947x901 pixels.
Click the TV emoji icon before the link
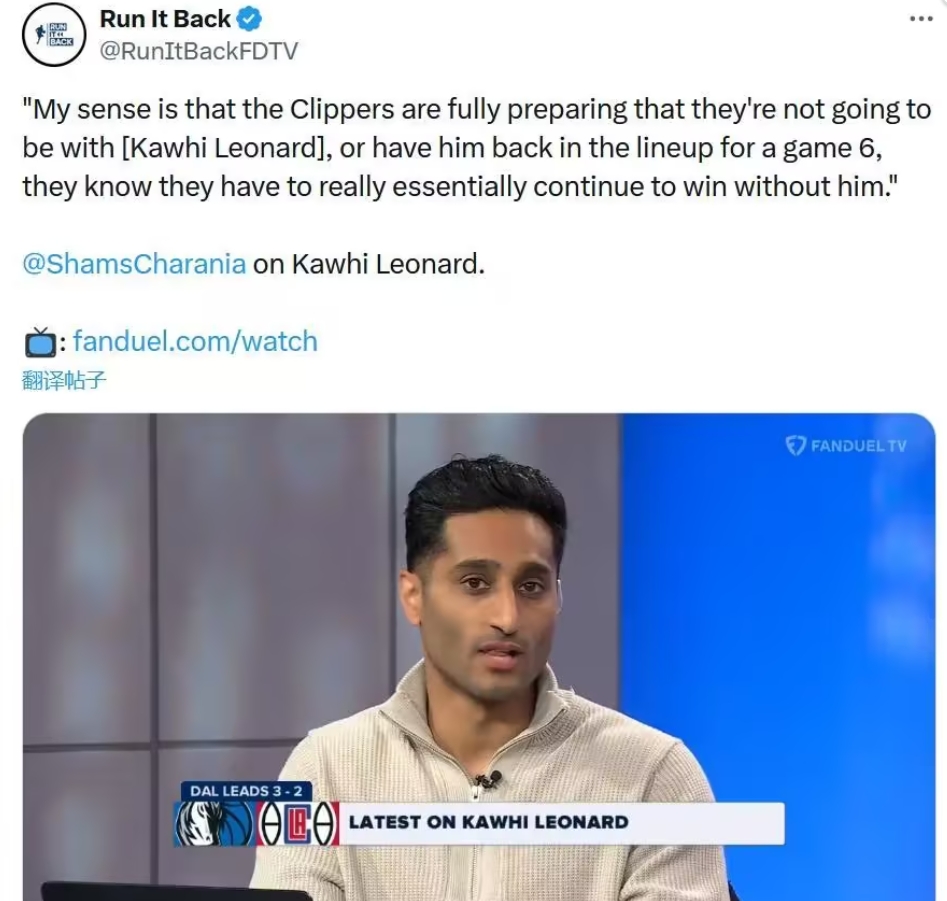tap(40, 342)
